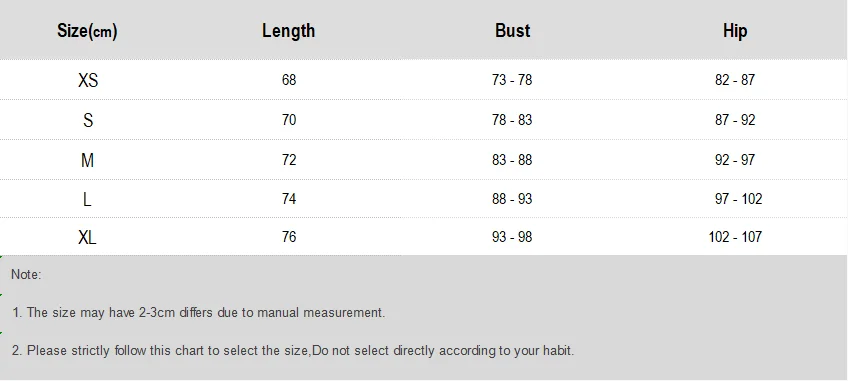Select the L size row label
The width and height of the screenshot is (848, 381).
click(x=87, y=200)
